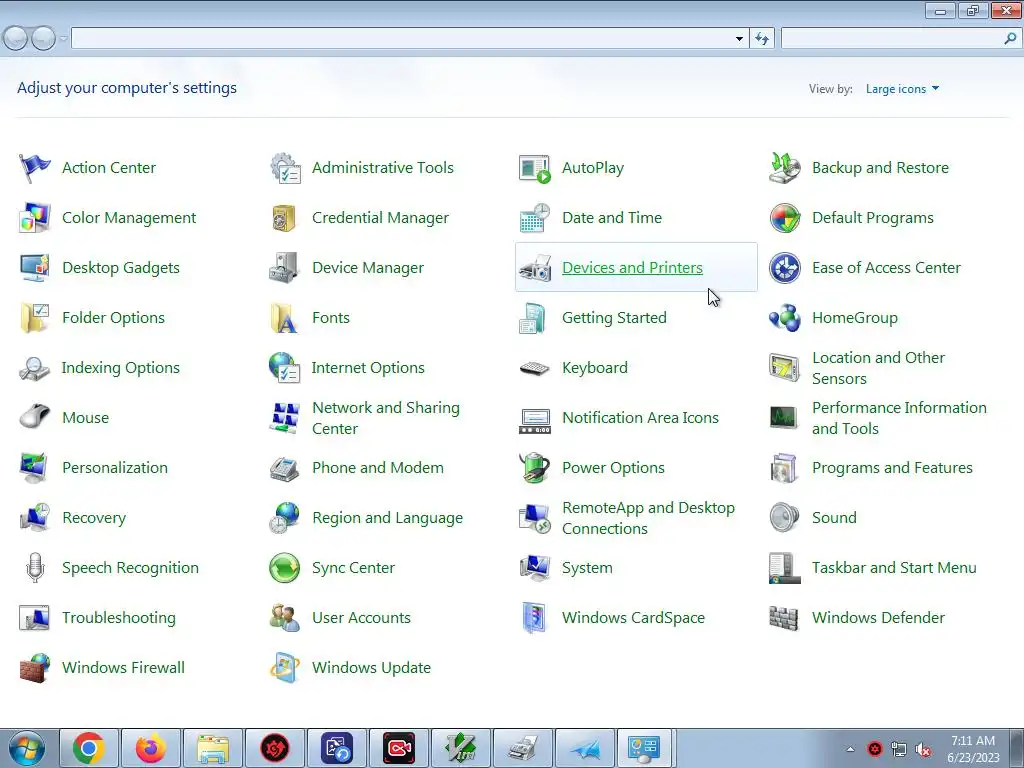Click the taskbar clock showing 7:11 AM
This screenshot has width=1024, height=768.
click(x=973, y=749)
